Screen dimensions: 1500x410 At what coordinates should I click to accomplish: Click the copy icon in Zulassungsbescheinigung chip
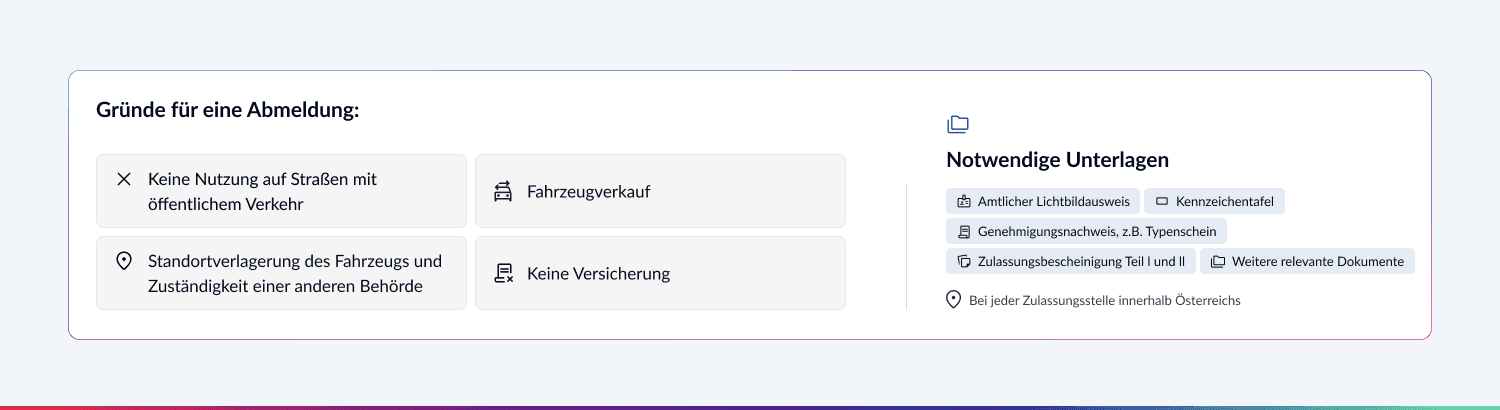coord(964,262)
